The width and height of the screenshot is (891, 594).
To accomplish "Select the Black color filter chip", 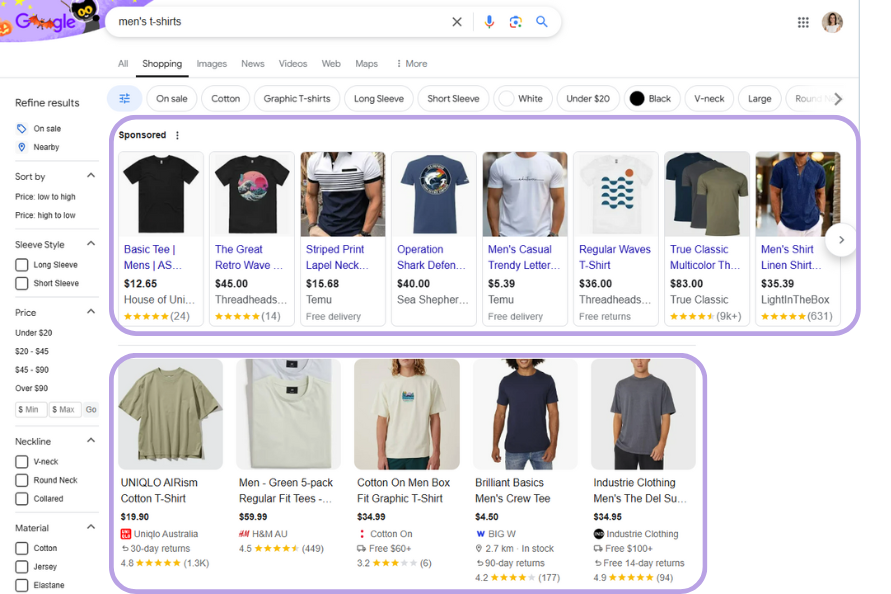I will [x=652, y=98].
